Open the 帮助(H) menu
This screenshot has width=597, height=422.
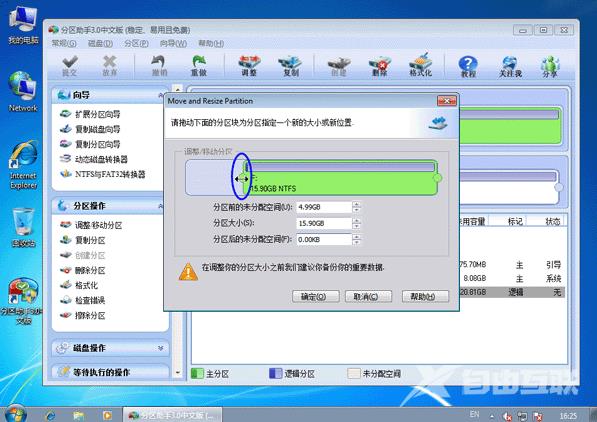tap(211, 43)
